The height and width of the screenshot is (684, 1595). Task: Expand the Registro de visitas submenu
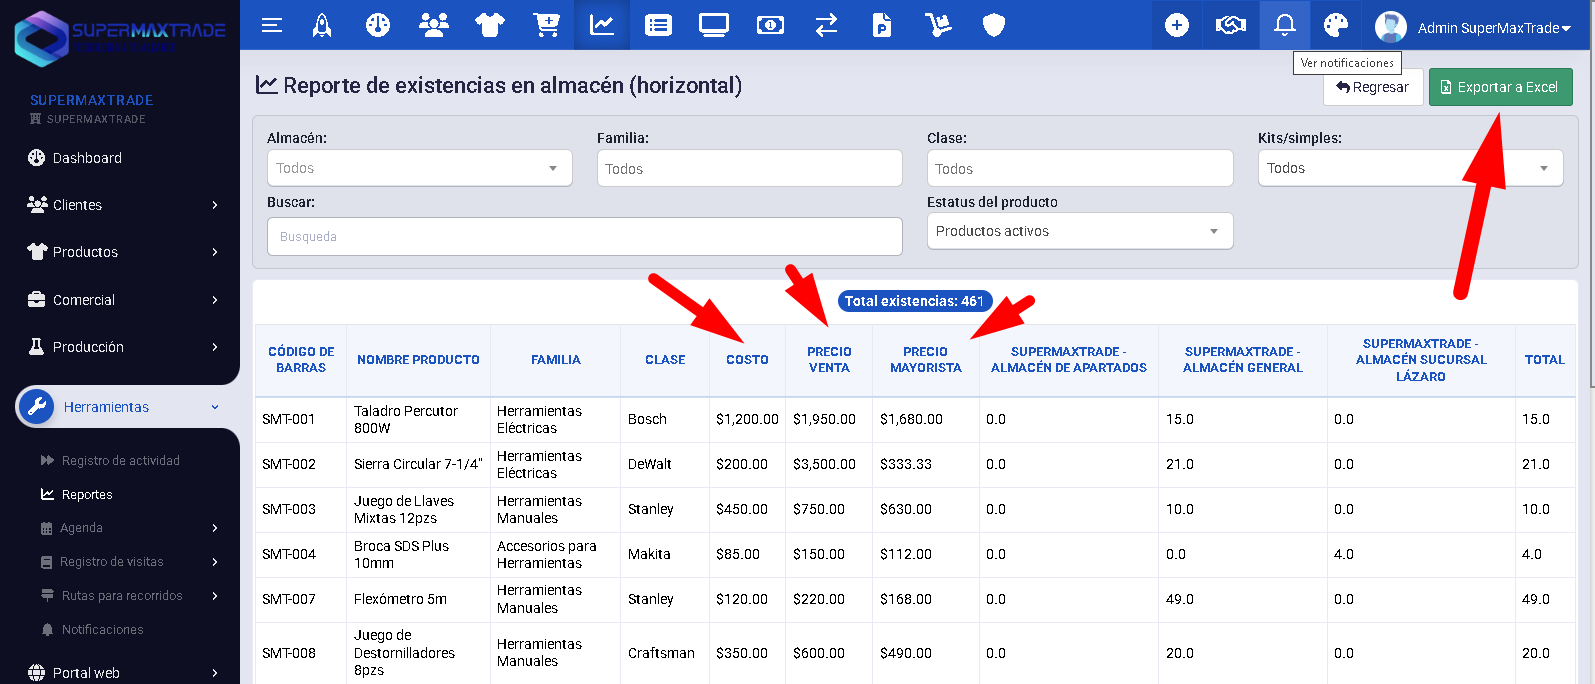[128, 562]
